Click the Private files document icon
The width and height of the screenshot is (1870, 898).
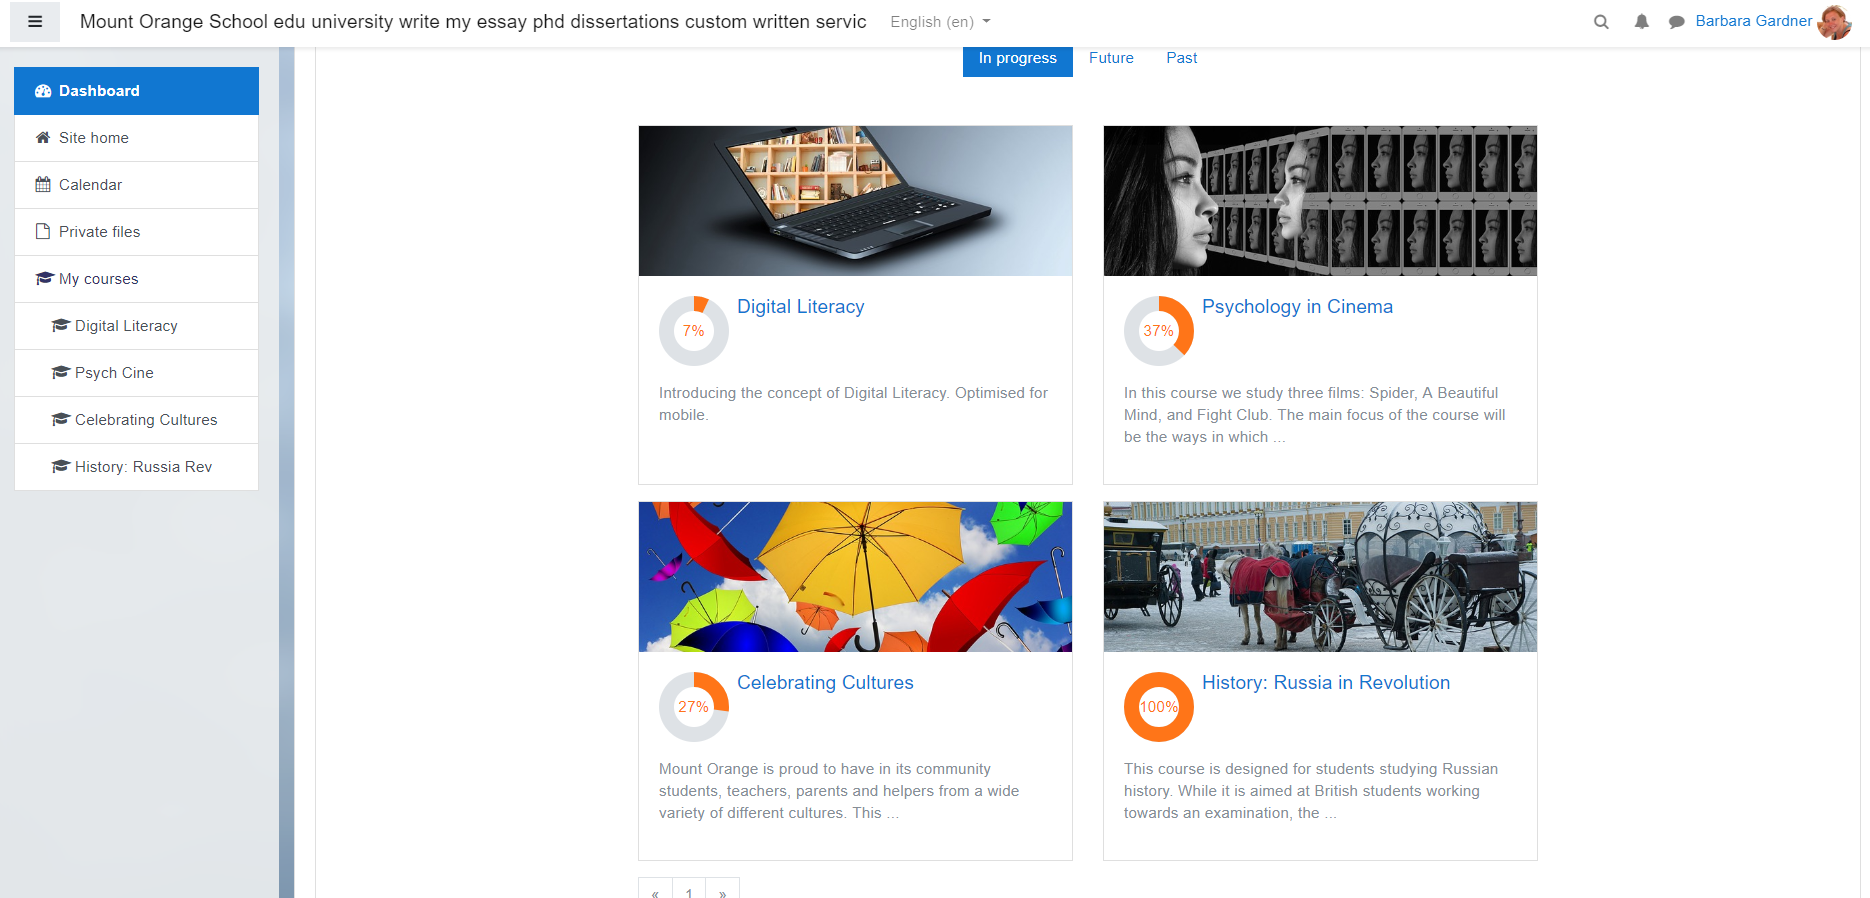coord(43,232)
